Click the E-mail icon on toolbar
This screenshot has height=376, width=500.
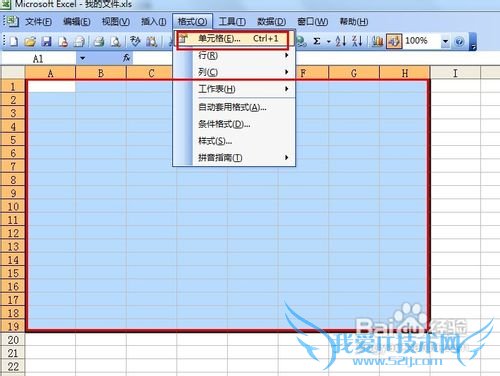pyautogui.click(x=79, y=42)
